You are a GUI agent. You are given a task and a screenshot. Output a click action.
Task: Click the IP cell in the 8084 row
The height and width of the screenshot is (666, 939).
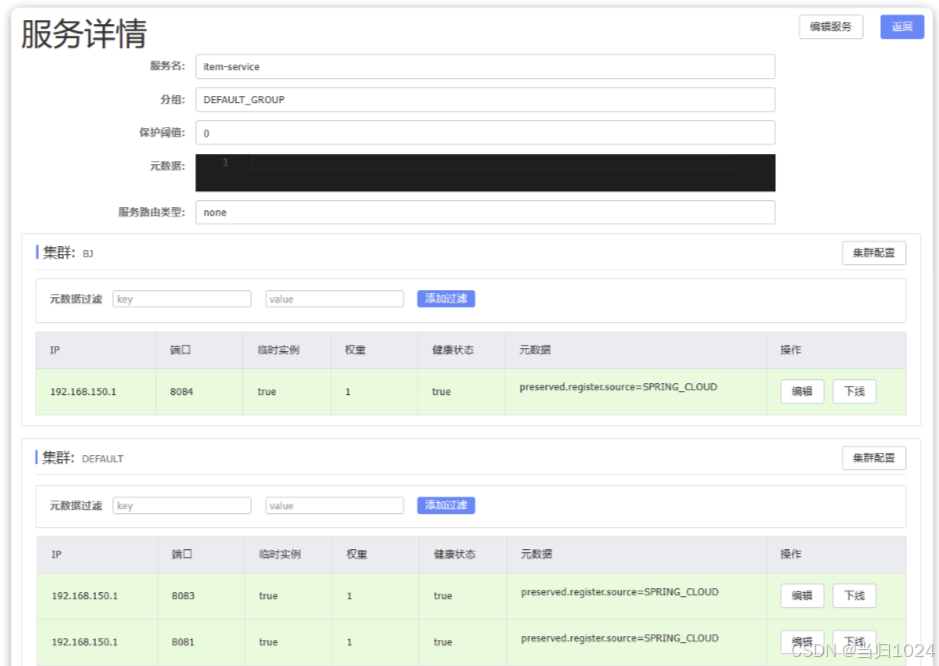(96, 392)
